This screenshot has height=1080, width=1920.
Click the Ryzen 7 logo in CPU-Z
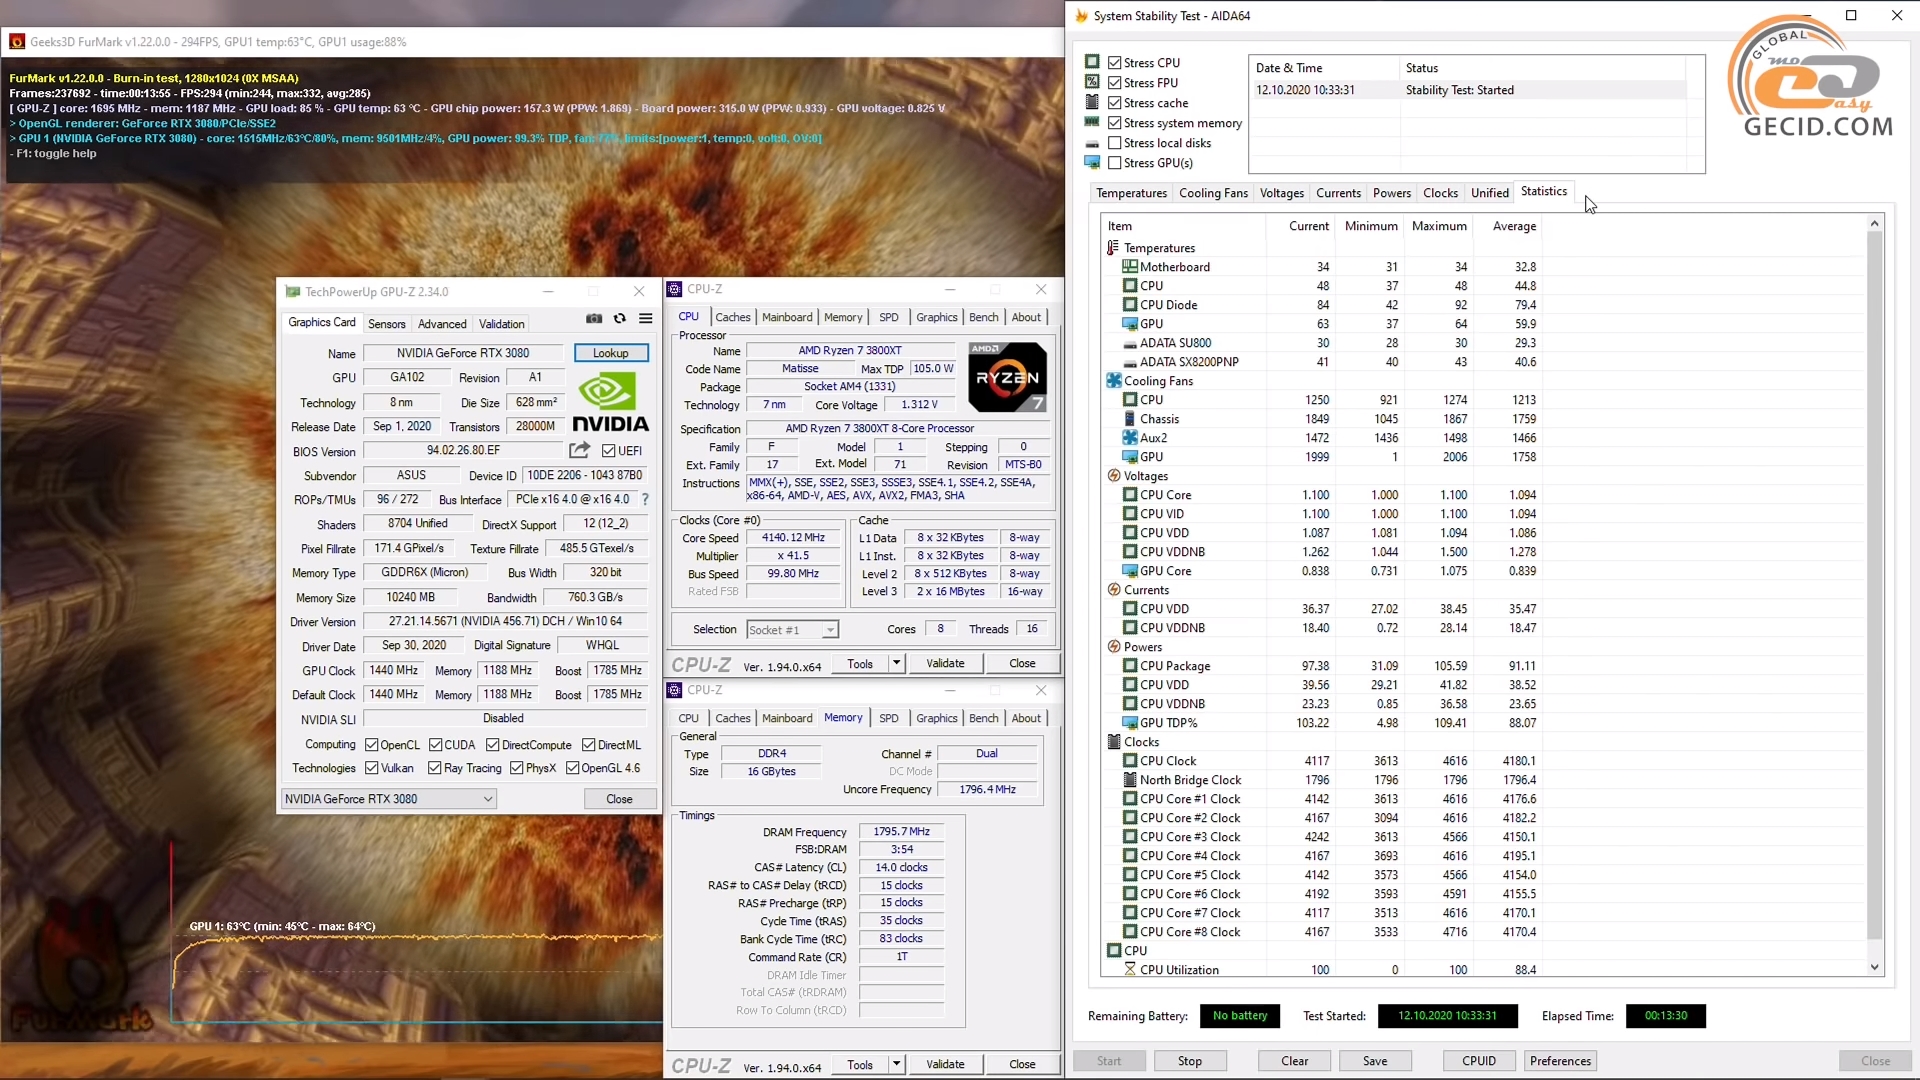coord(1008,377)
